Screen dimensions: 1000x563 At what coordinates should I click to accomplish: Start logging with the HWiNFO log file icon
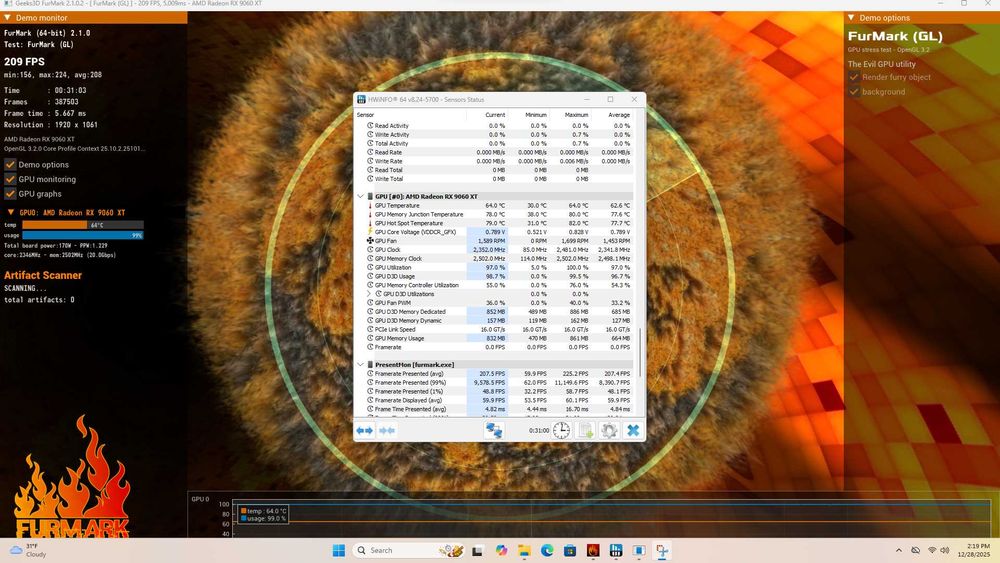[585, 430]
